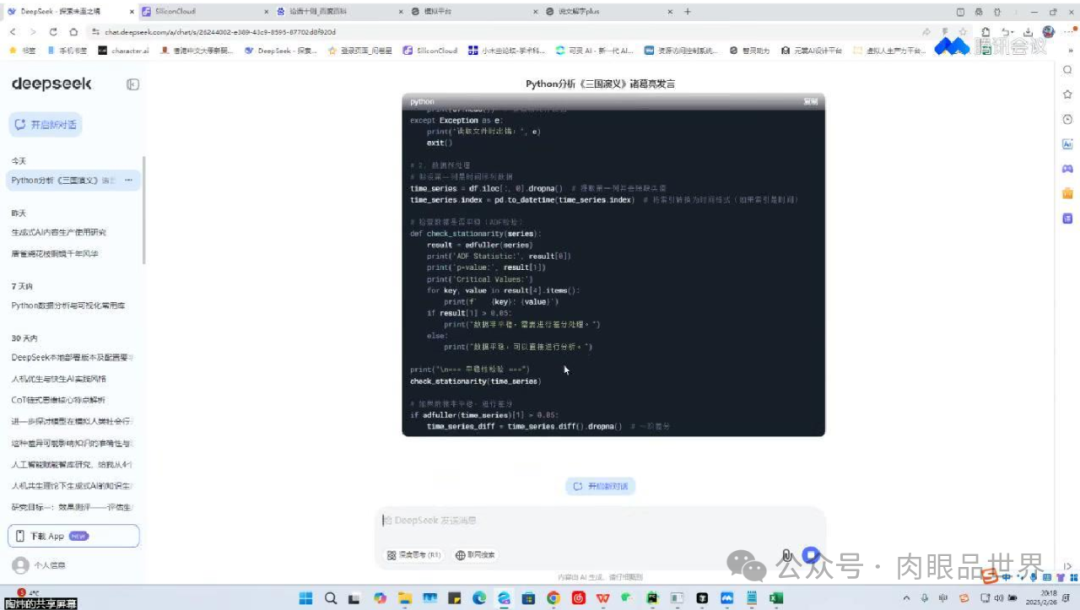1080x610 pixels.
Task: Click the address bar URL
Action: click(x=220, y=32)
